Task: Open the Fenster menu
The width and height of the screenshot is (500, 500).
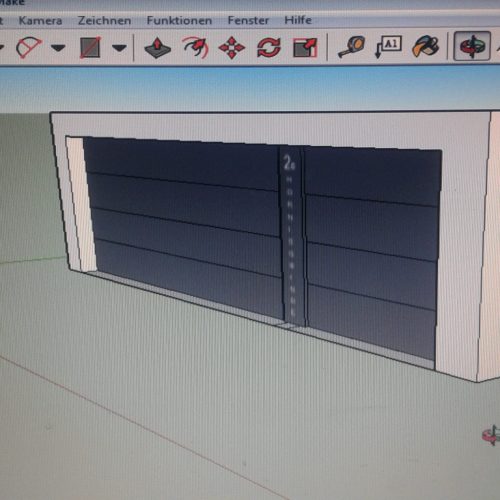Action: [x=248, y=20]
